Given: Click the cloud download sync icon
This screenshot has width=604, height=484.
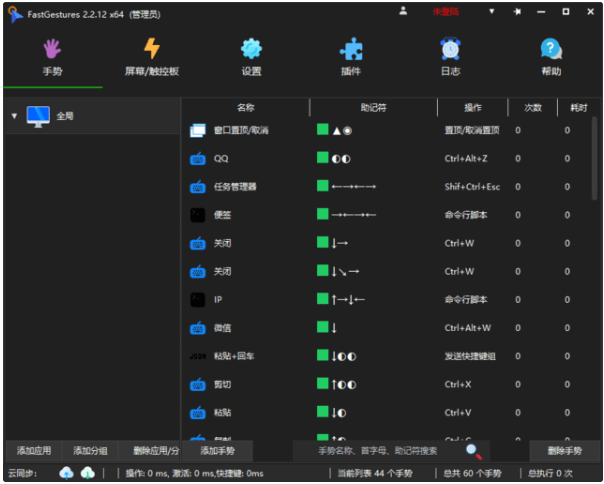Looking at the screenshot, I should pos(87,473).
